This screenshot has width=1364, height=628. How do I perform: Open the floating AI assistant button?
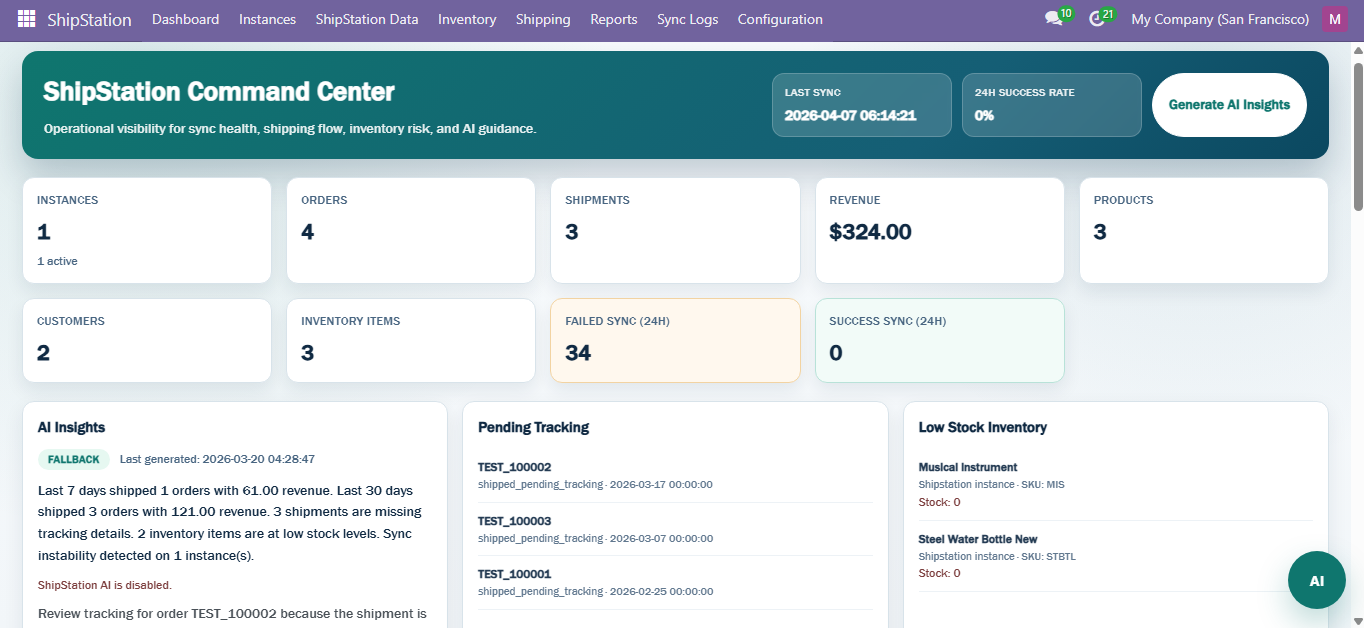point(1316,580)
